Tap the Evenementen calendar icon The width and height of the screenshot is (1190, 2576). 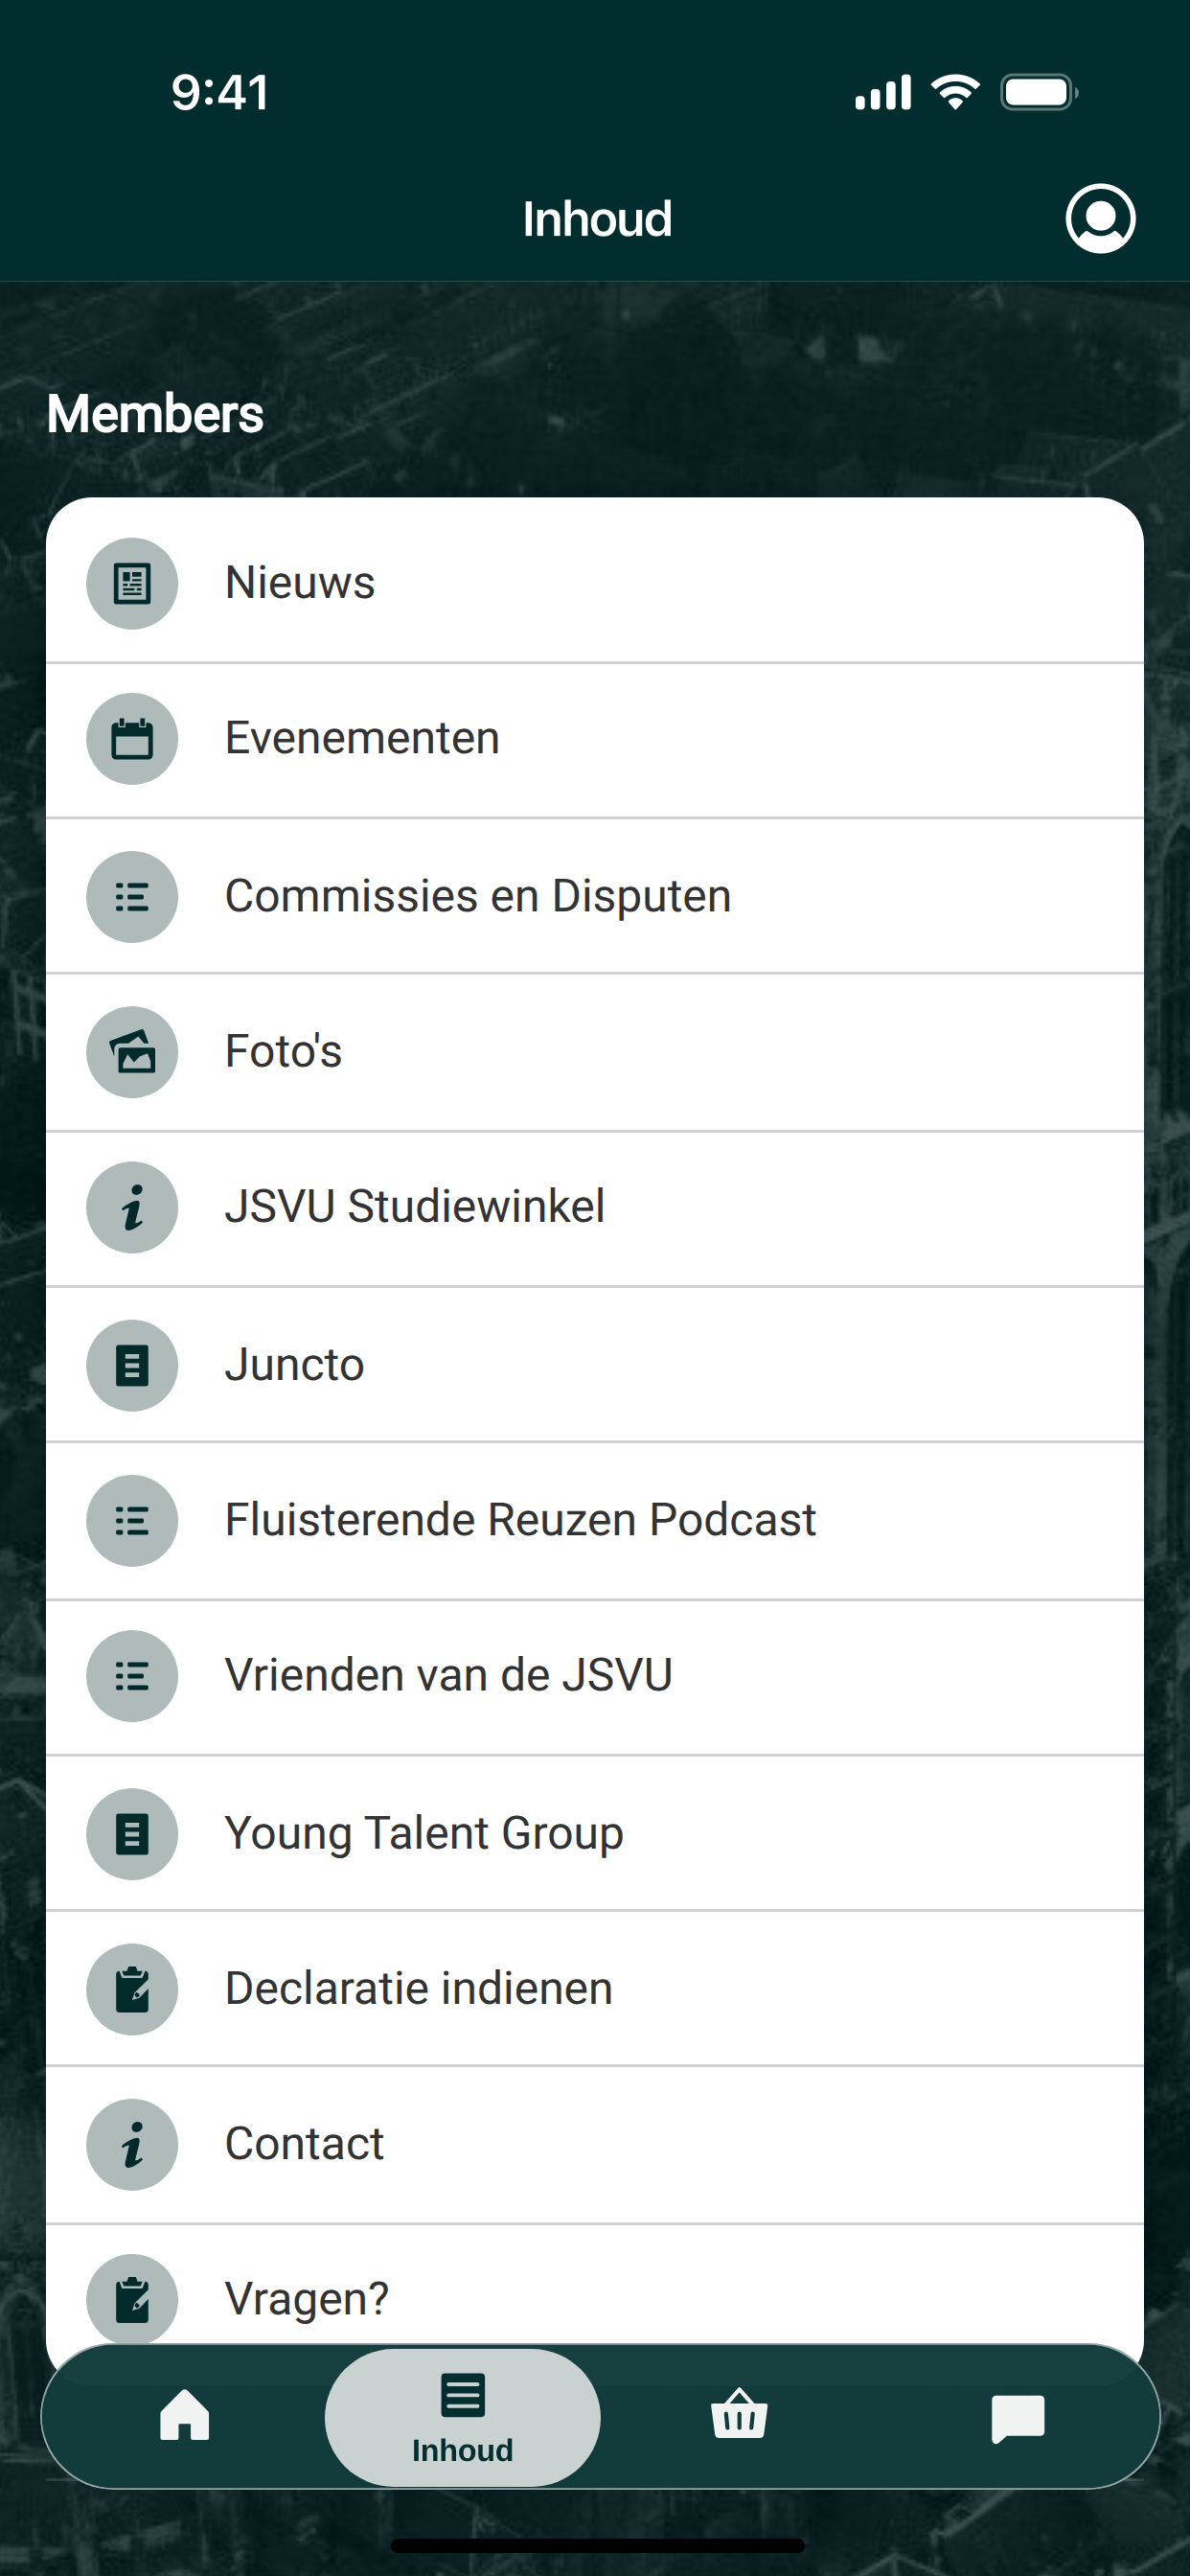132,739
